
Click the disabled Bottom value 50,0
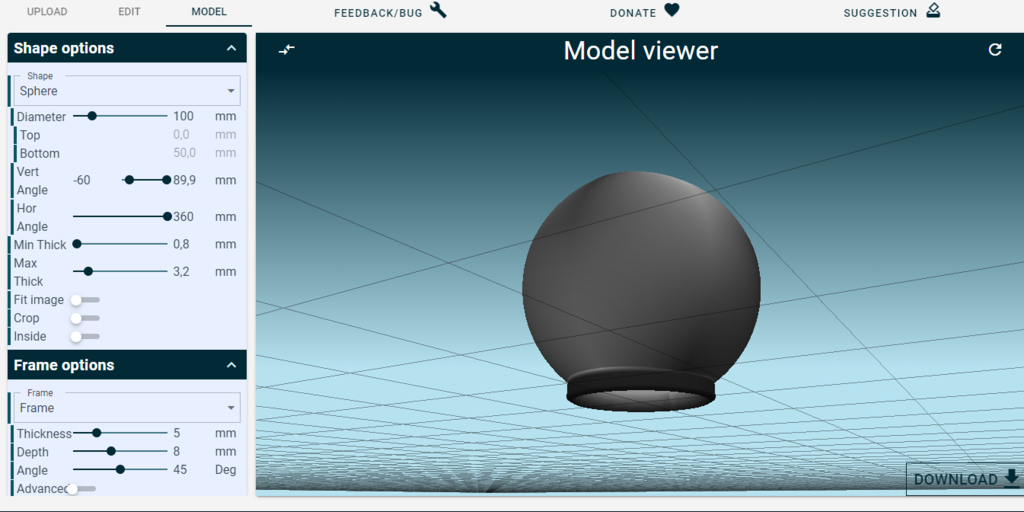tap(184, 153)
